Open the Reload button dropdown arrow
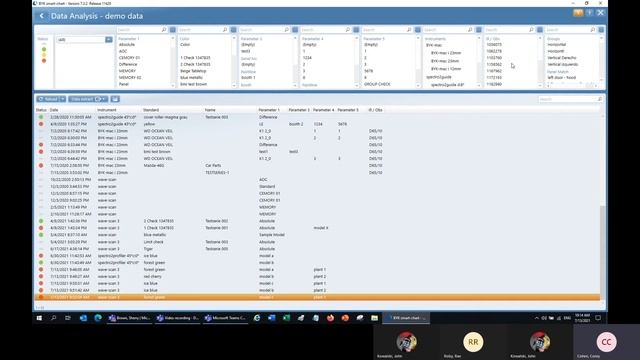This screenshot has width=640, height=360. pyautogui.click(x=62, y=99)
